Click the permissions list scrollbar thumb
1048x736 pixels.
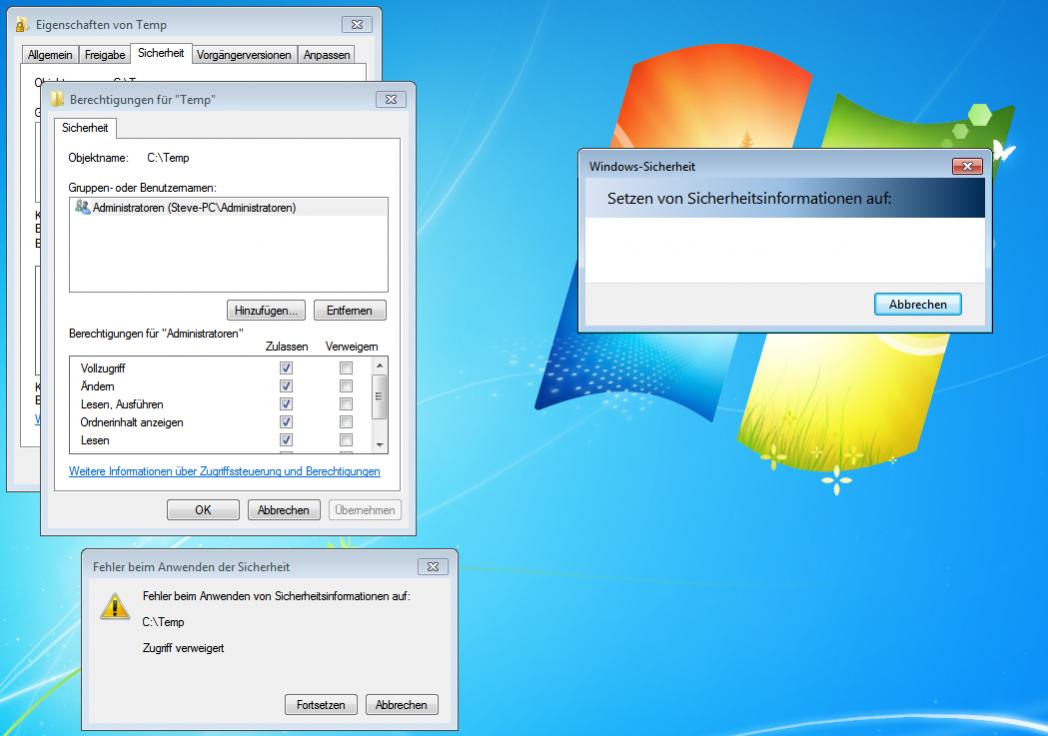tap(380, 396)
